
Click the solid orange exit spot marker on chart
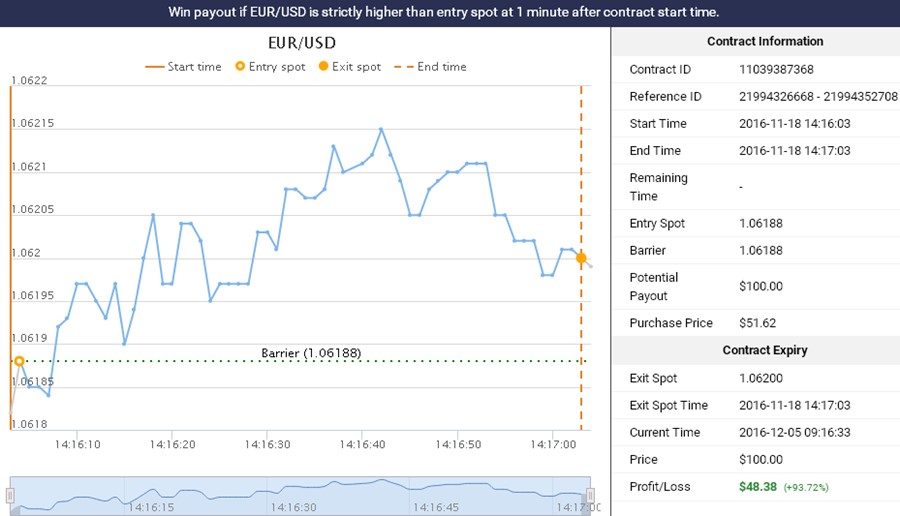tap(581, 258)
